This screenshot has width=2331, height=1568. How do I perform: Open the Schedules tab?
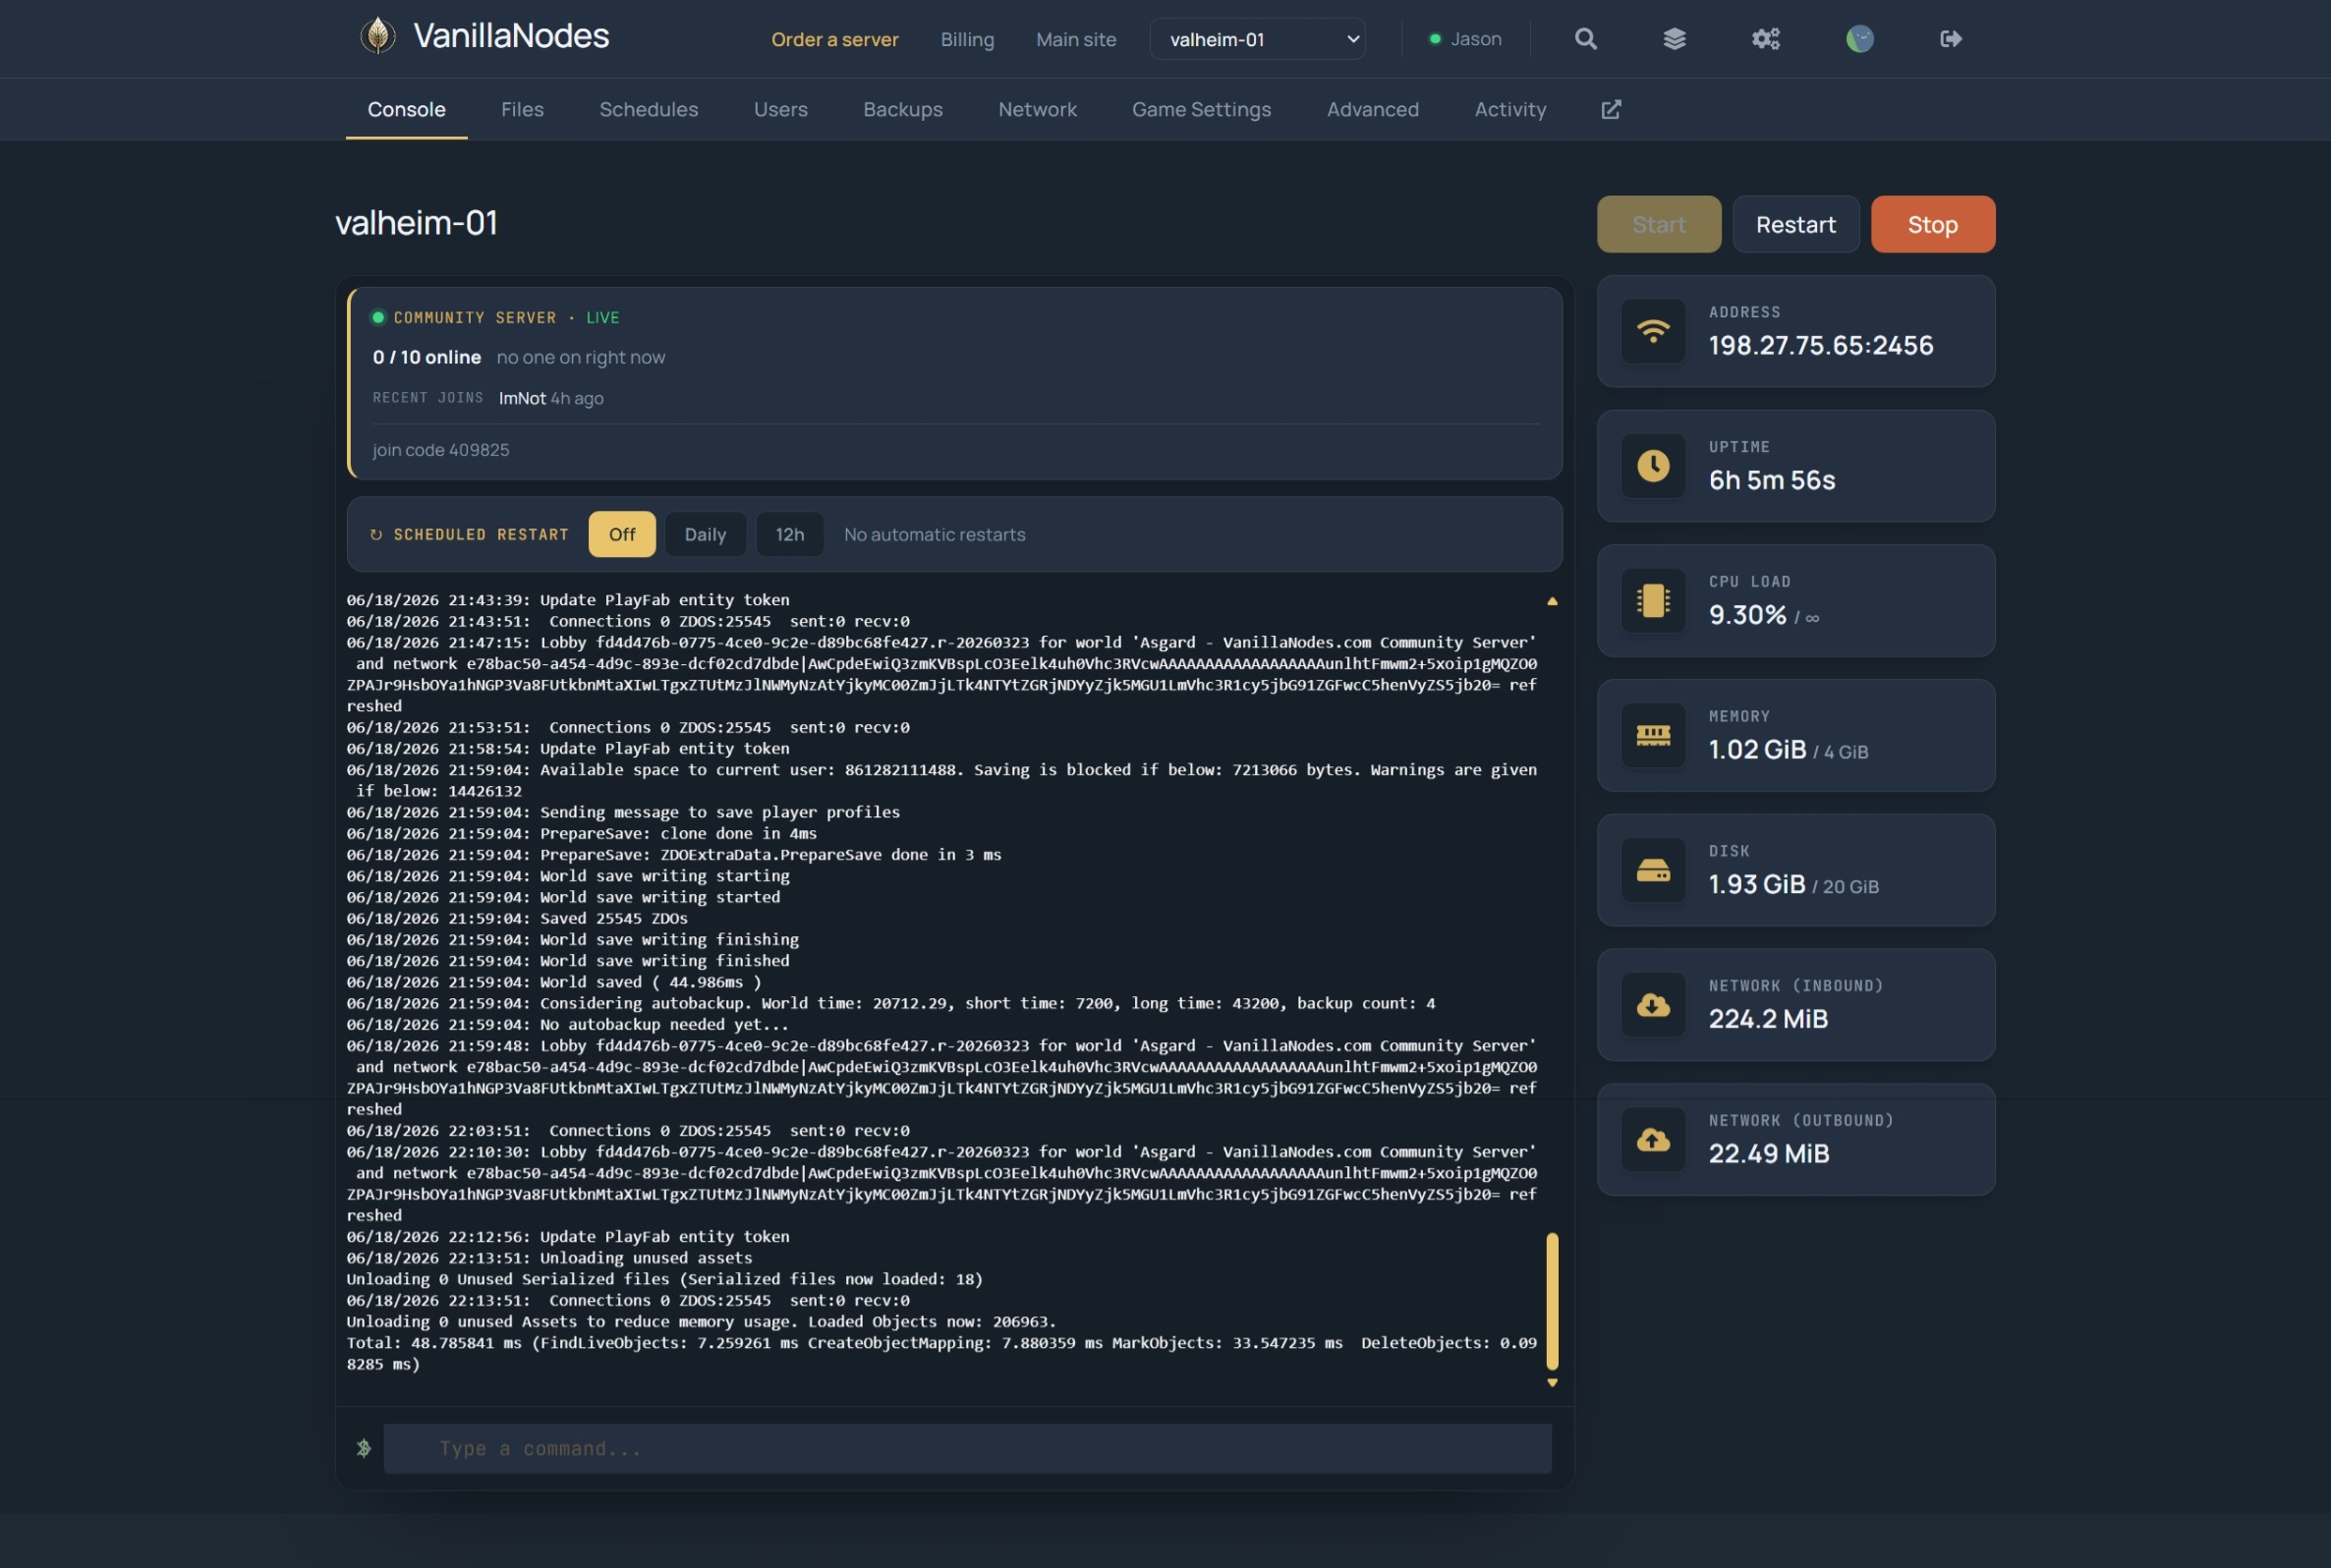click(648, 109)
